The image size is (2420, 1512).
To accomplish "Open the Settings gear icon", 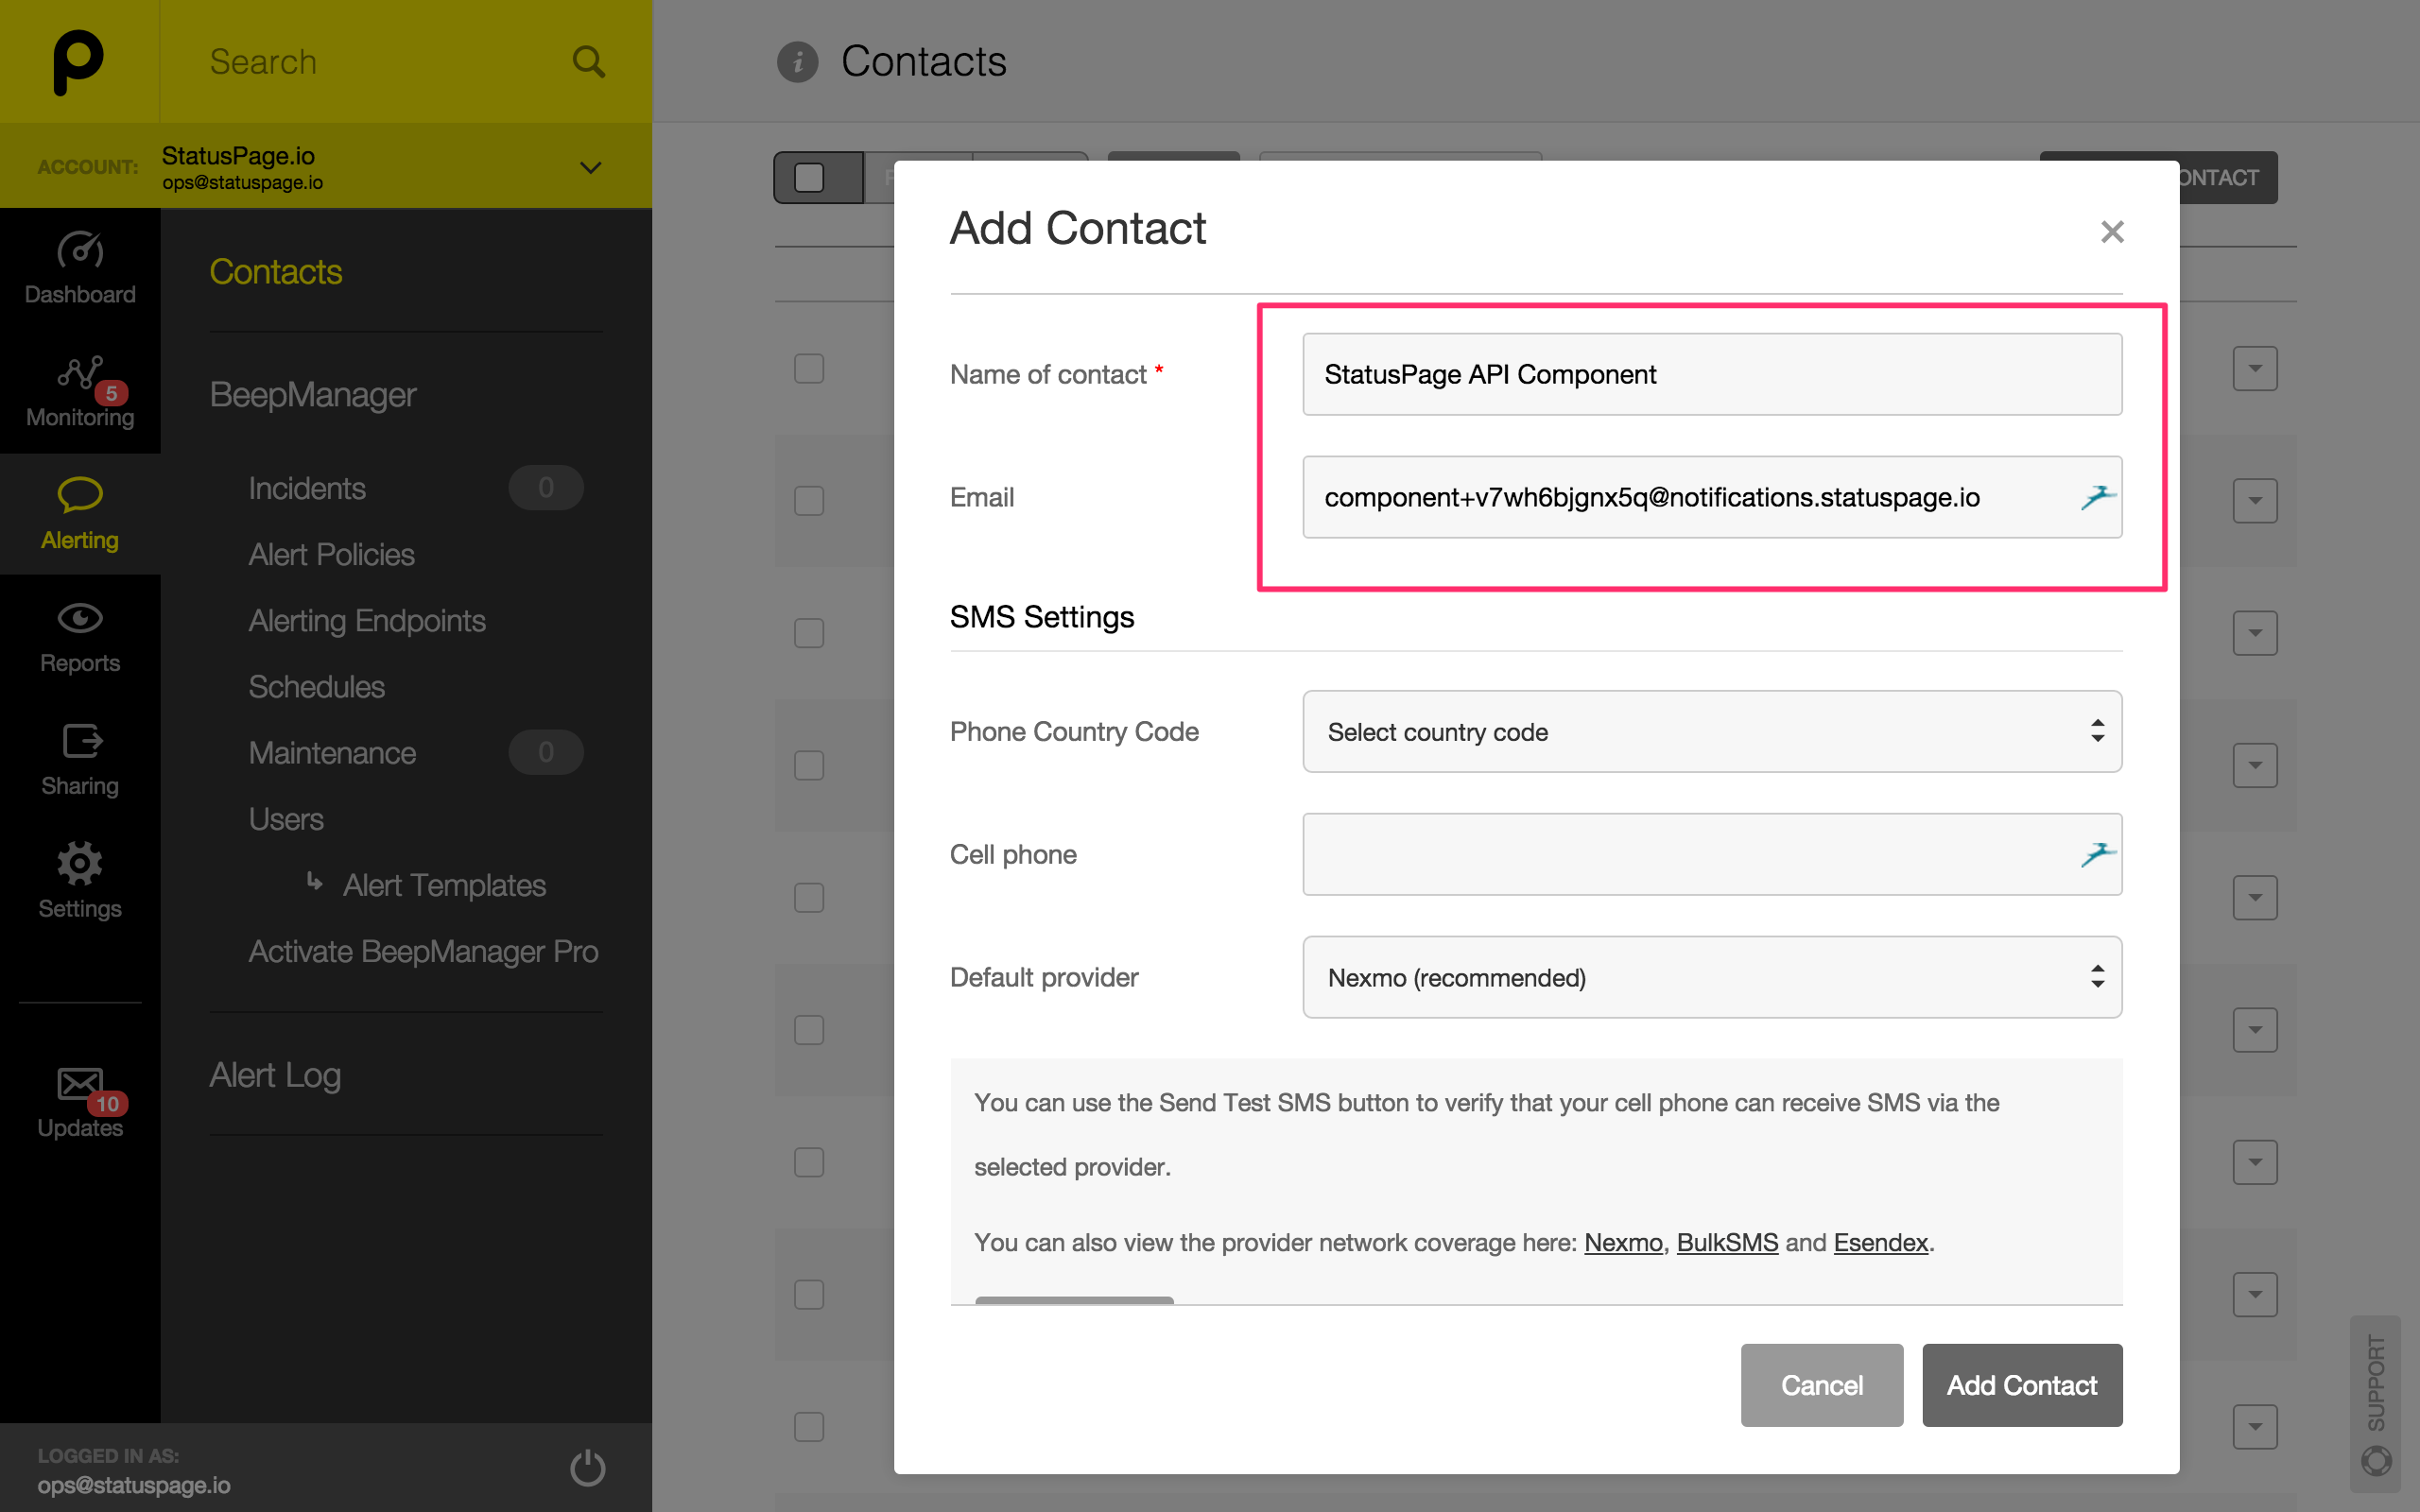I will (x=80, y=864).
